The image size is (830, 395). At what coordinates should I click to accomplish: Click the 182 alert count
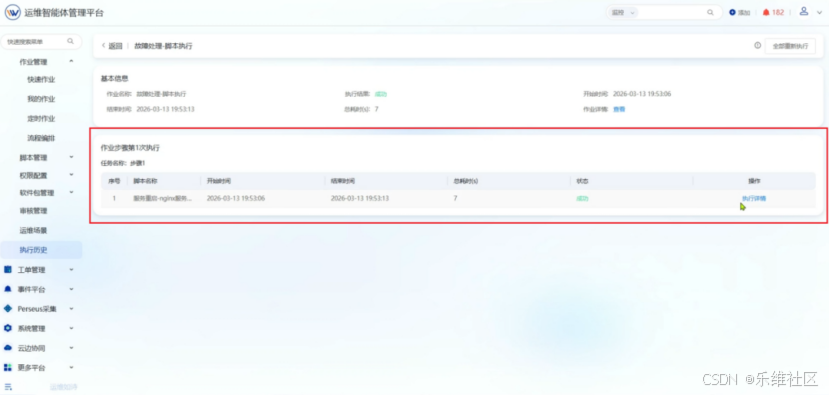778,13
